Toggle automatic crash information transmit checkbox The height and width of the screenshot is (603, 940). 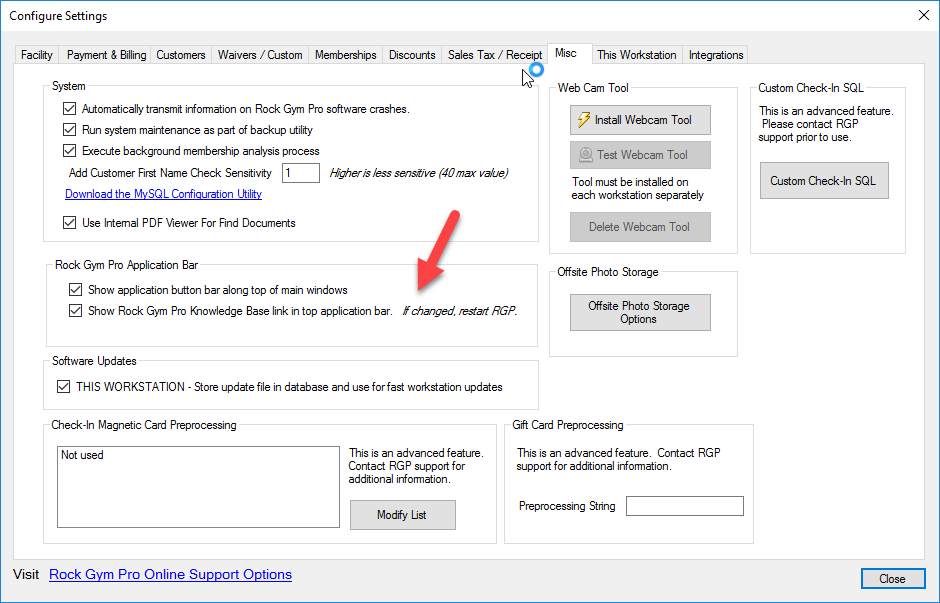click(x=70, y=109)
